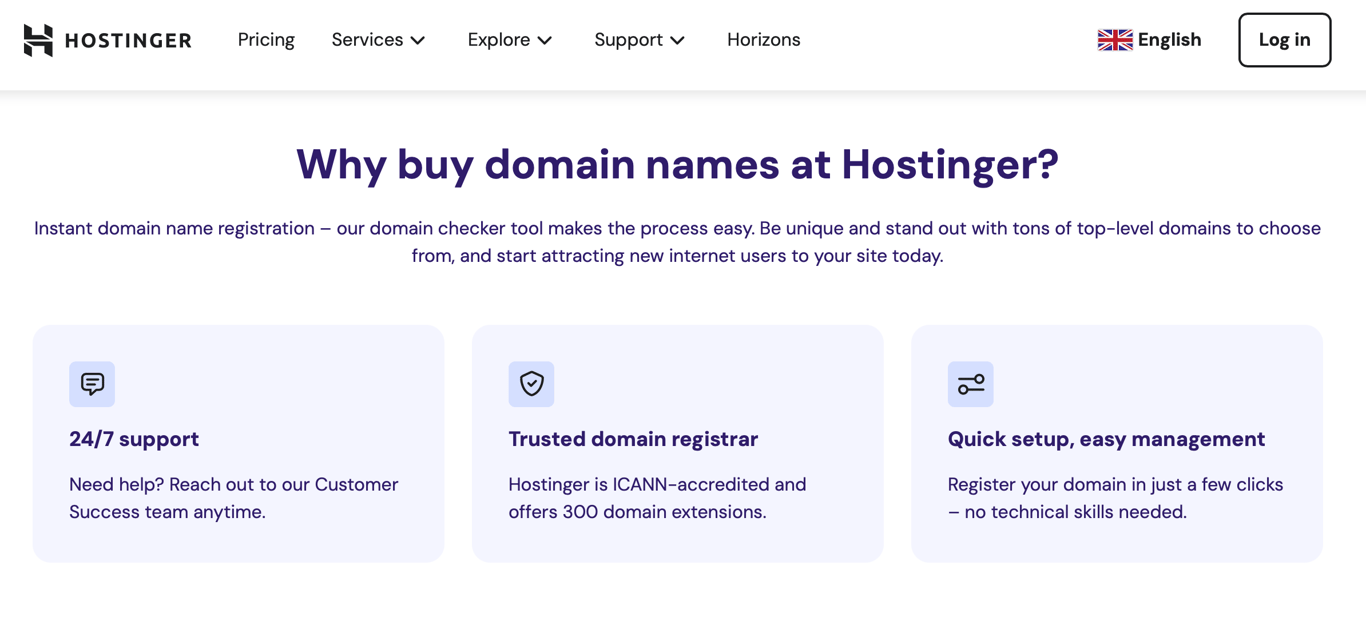
Task: Open the Services dropdown
Action: 367,40
